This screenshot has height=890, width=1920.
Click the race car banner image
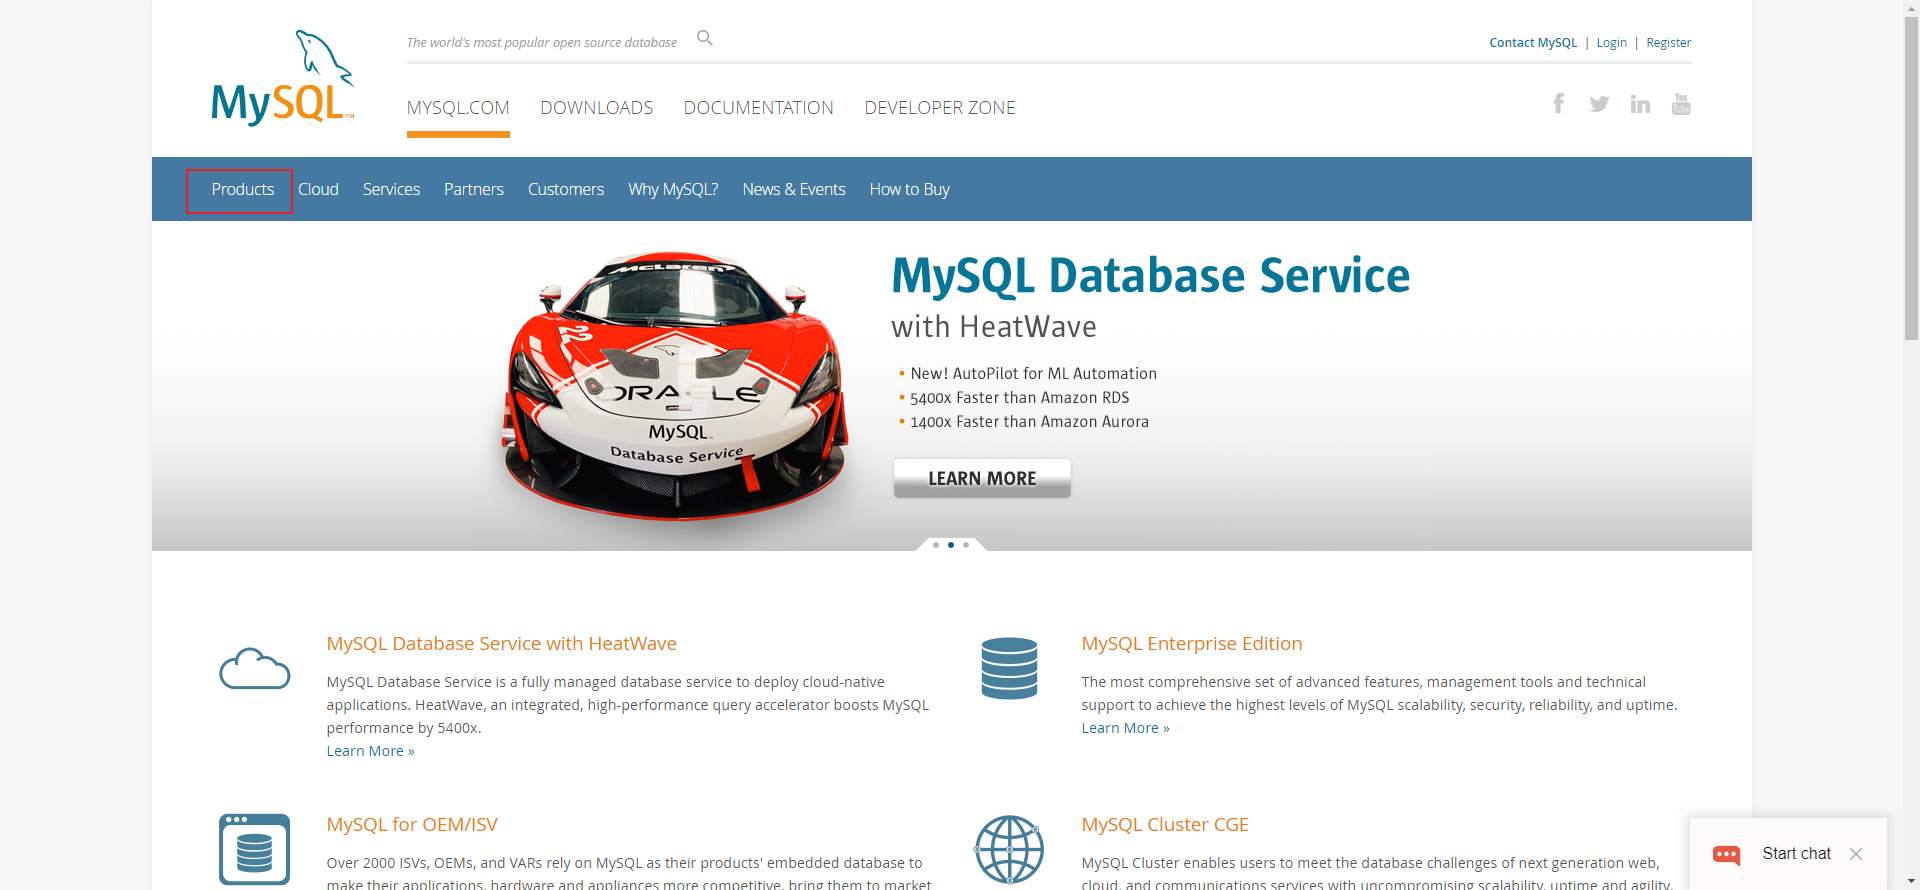[675, 386]
